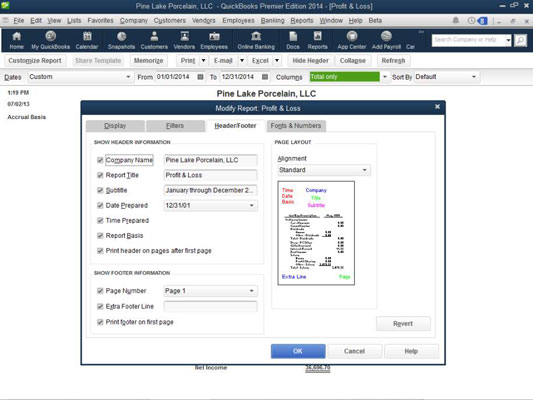The height and width of the screenshot is (400, 533).
Task: Uncheck the Company Name checkbox
Action: click(x=100, y=160)
